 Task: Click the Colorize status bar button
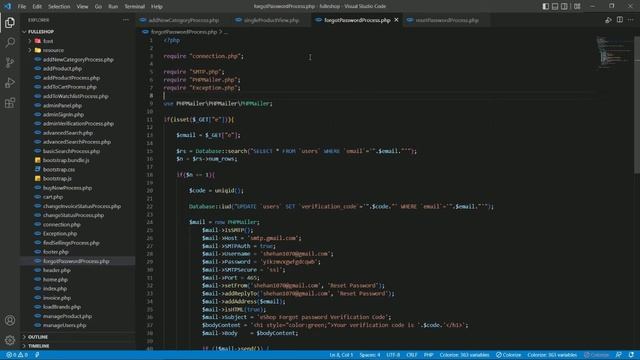[x=509, y=355]
